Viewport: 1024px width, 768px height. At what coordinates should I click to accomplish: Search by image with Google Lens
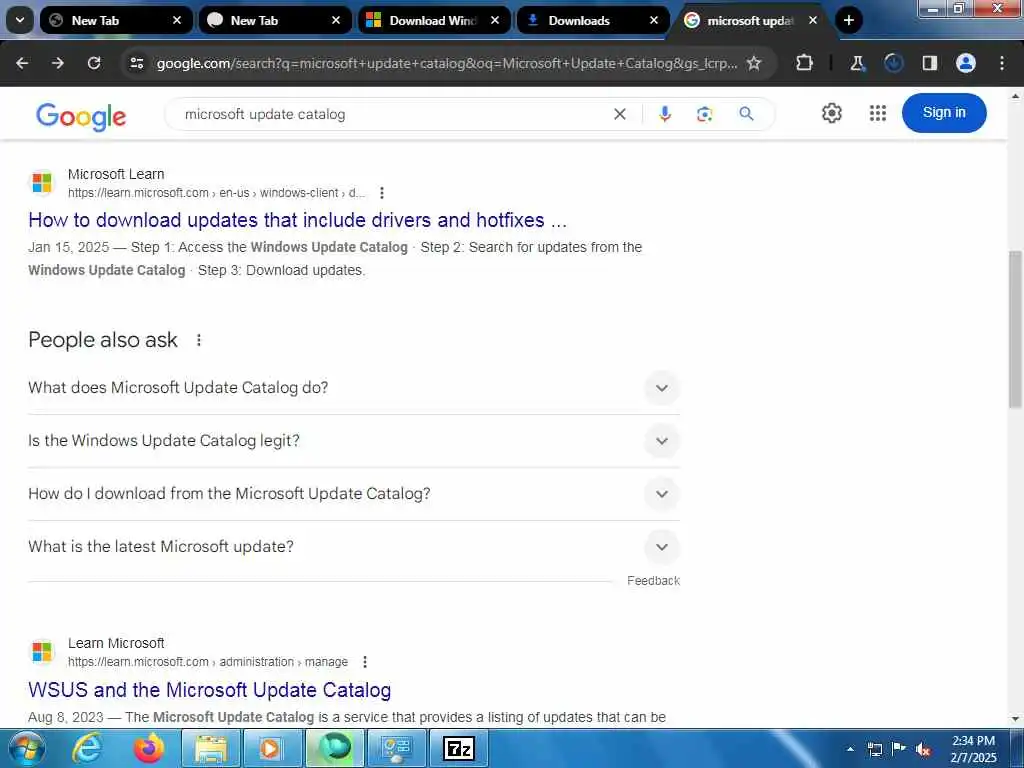(704, 114)
